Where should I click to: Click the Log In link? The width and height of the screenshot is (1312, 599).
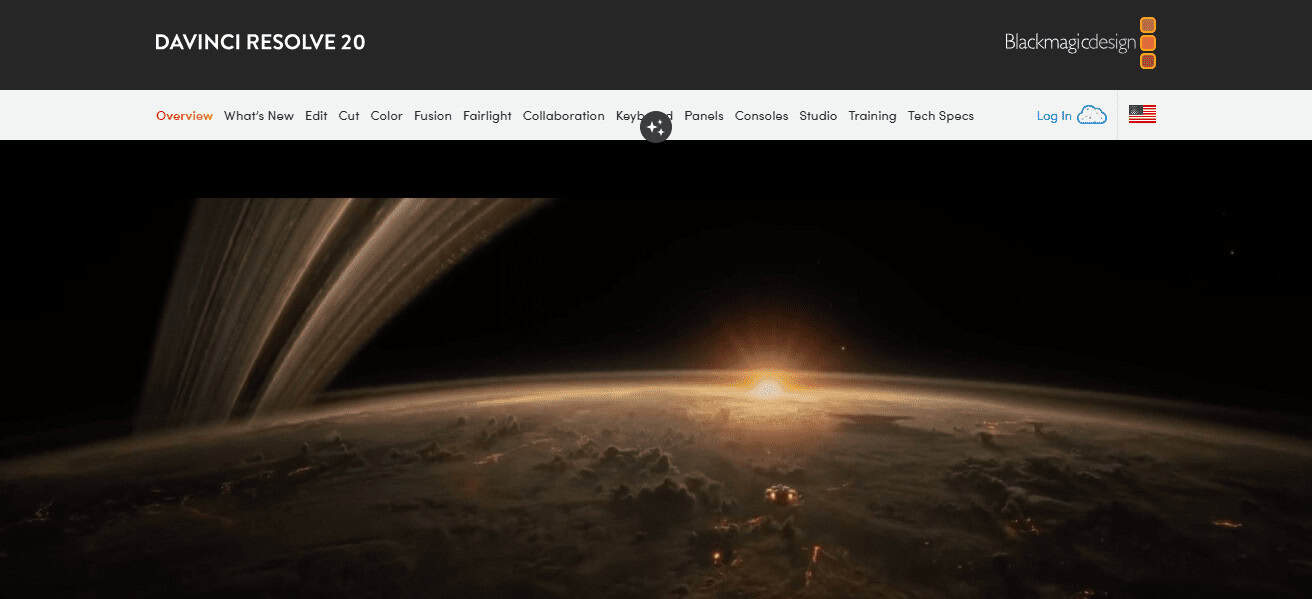click(x=1054, y=116)
